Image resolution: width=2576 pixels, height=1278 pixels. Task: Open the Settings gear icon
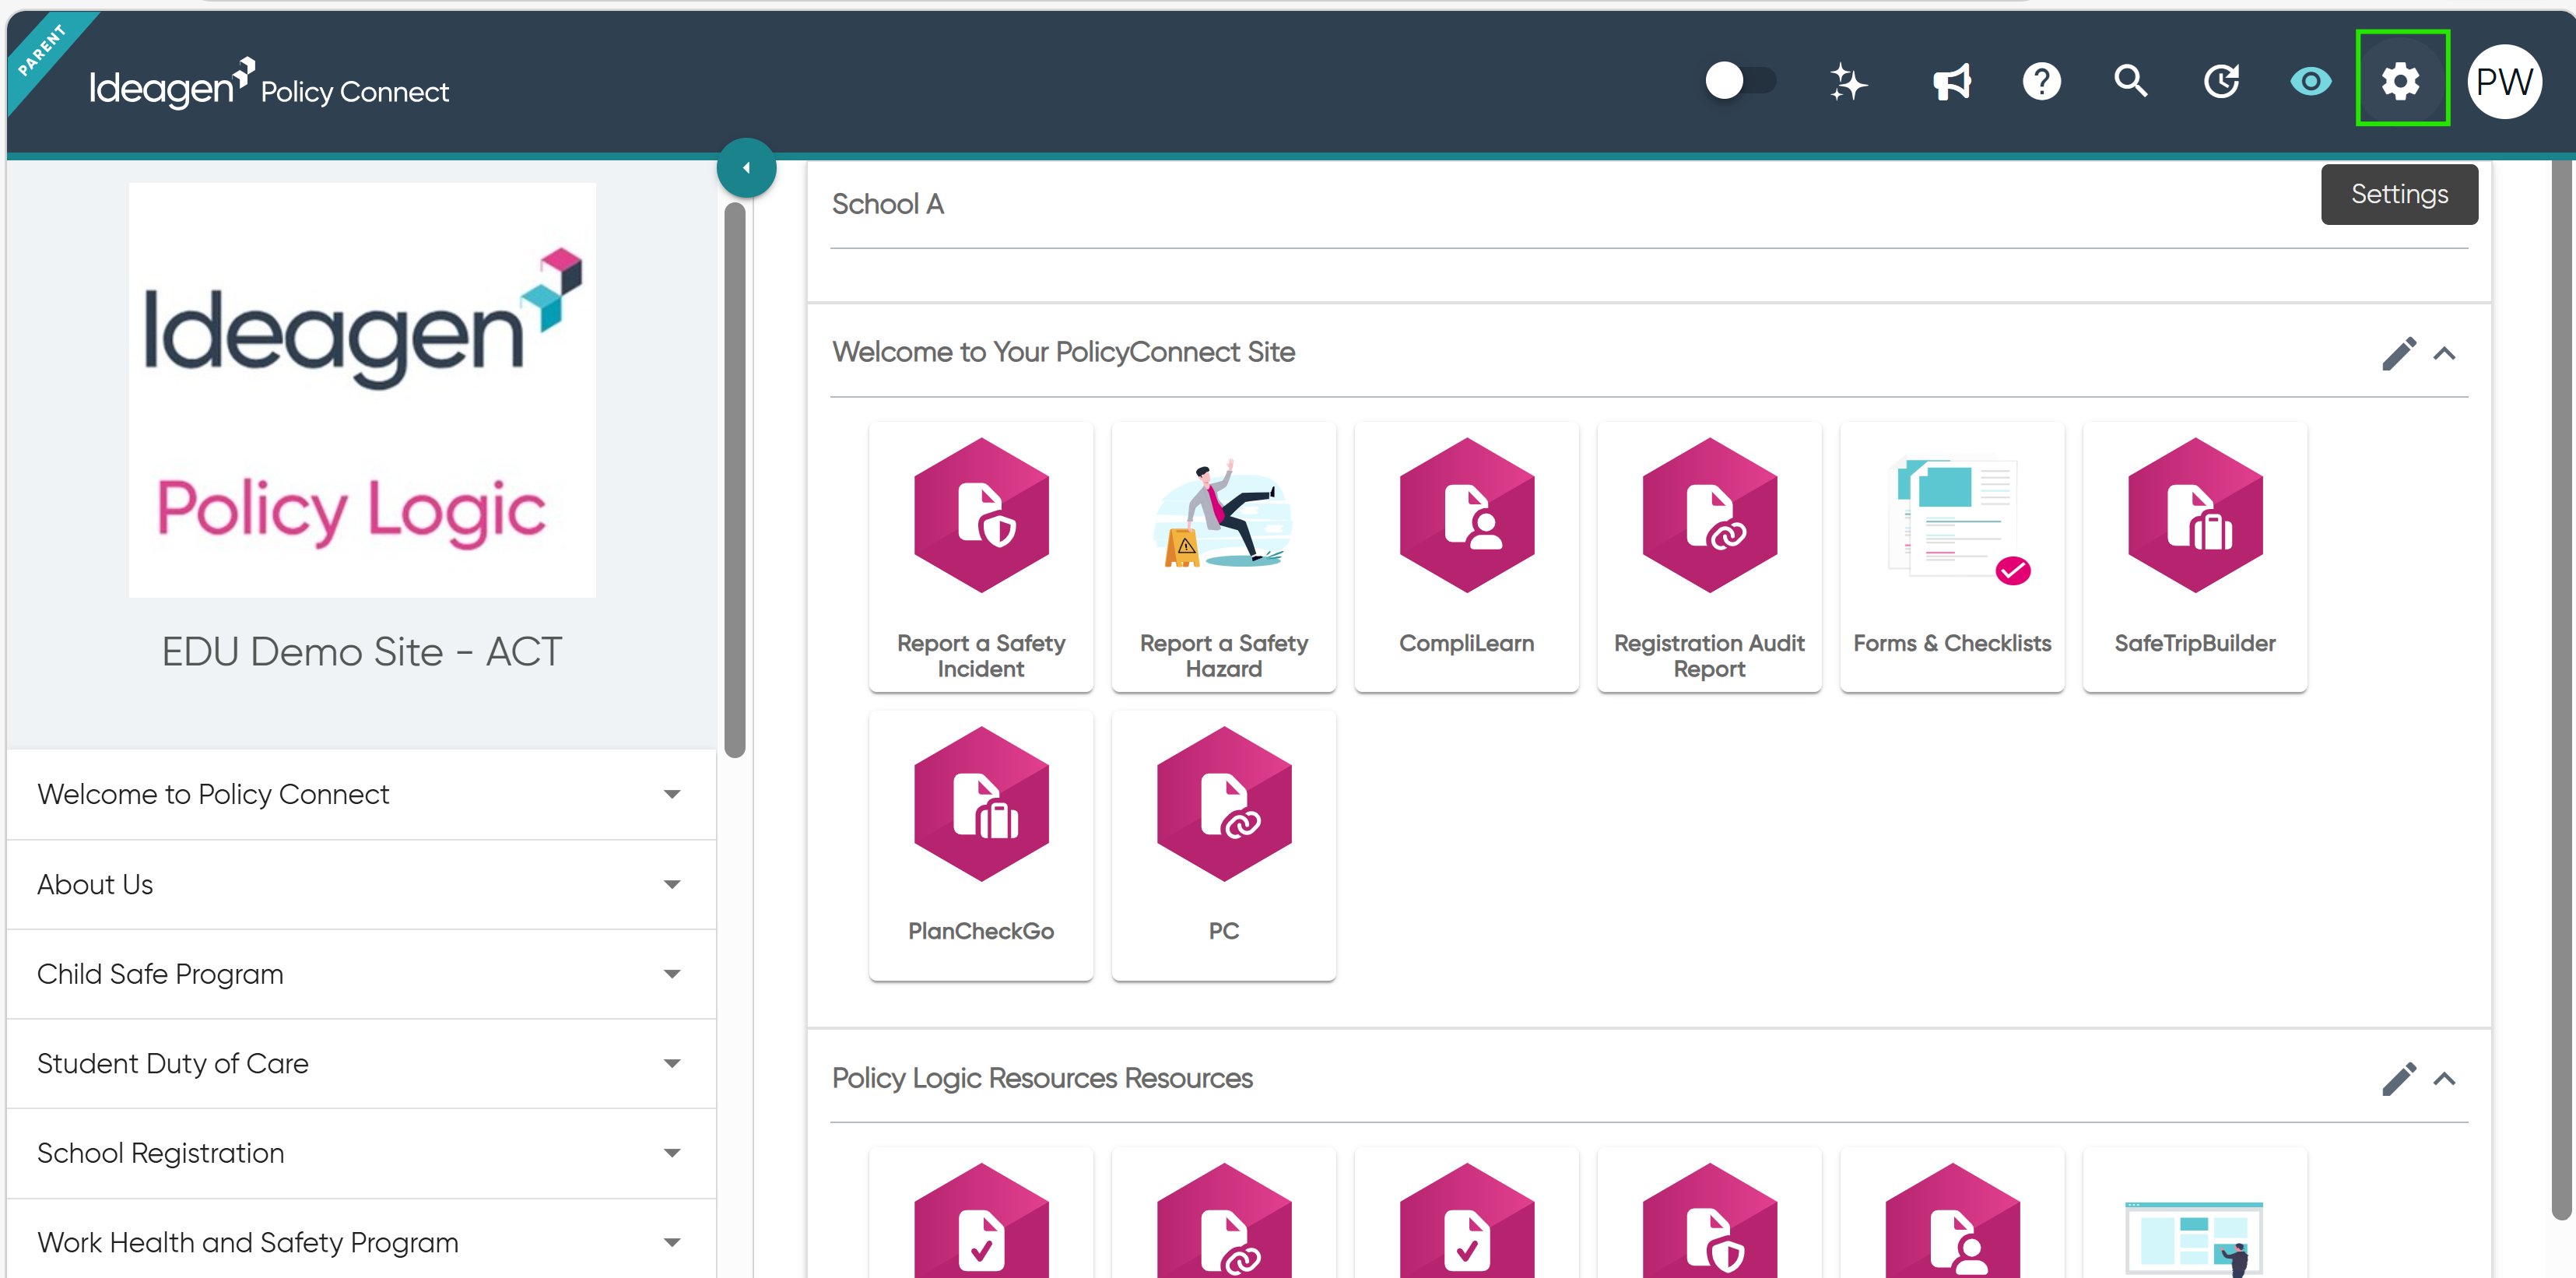2401,80
